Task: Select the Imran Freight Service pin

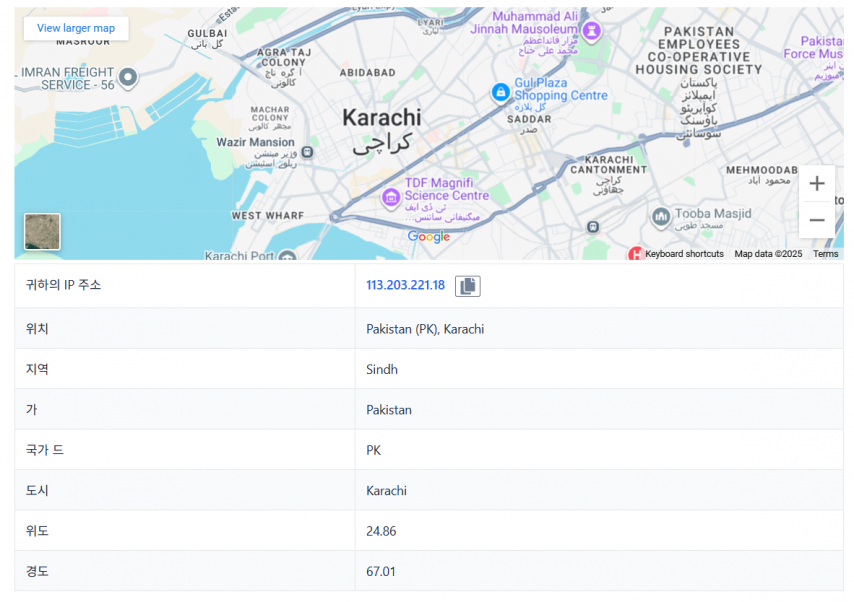Action: [128, 76]
